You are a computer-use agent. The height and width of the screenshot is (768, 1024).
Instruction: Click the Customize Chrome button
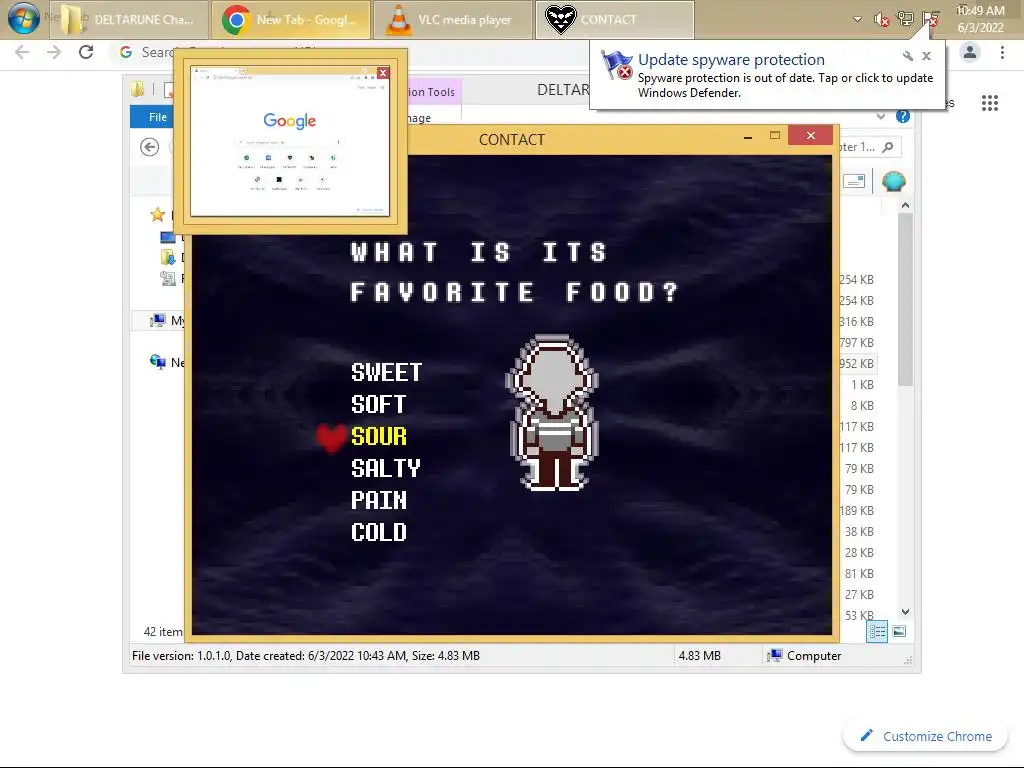pyautogui.click(x=925, y=736)
